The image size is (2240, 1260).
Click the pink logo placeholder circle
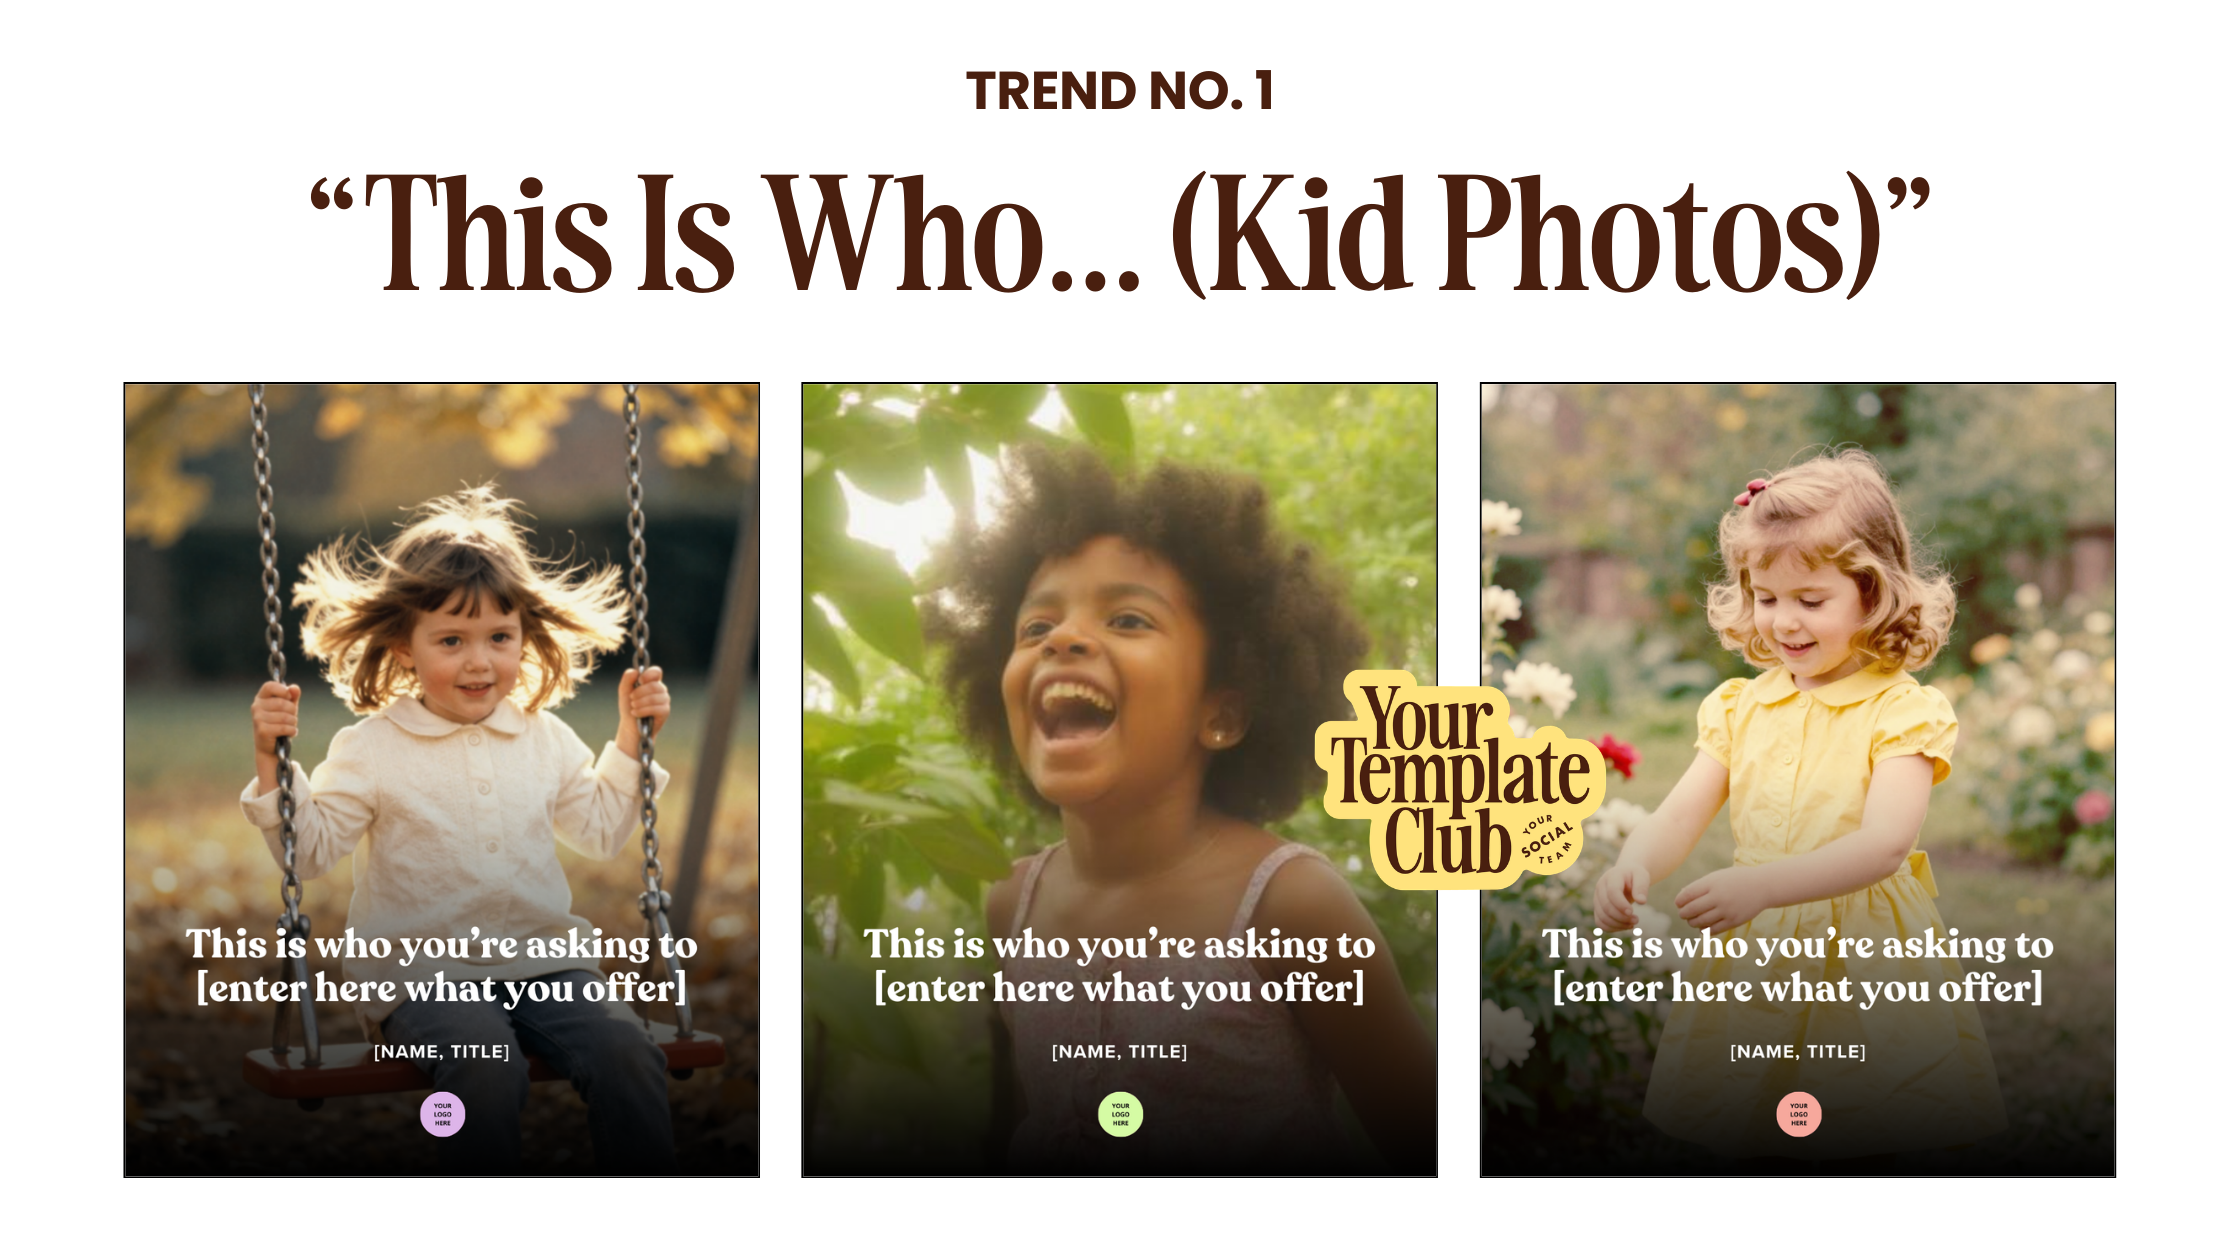(1798, 1114)
